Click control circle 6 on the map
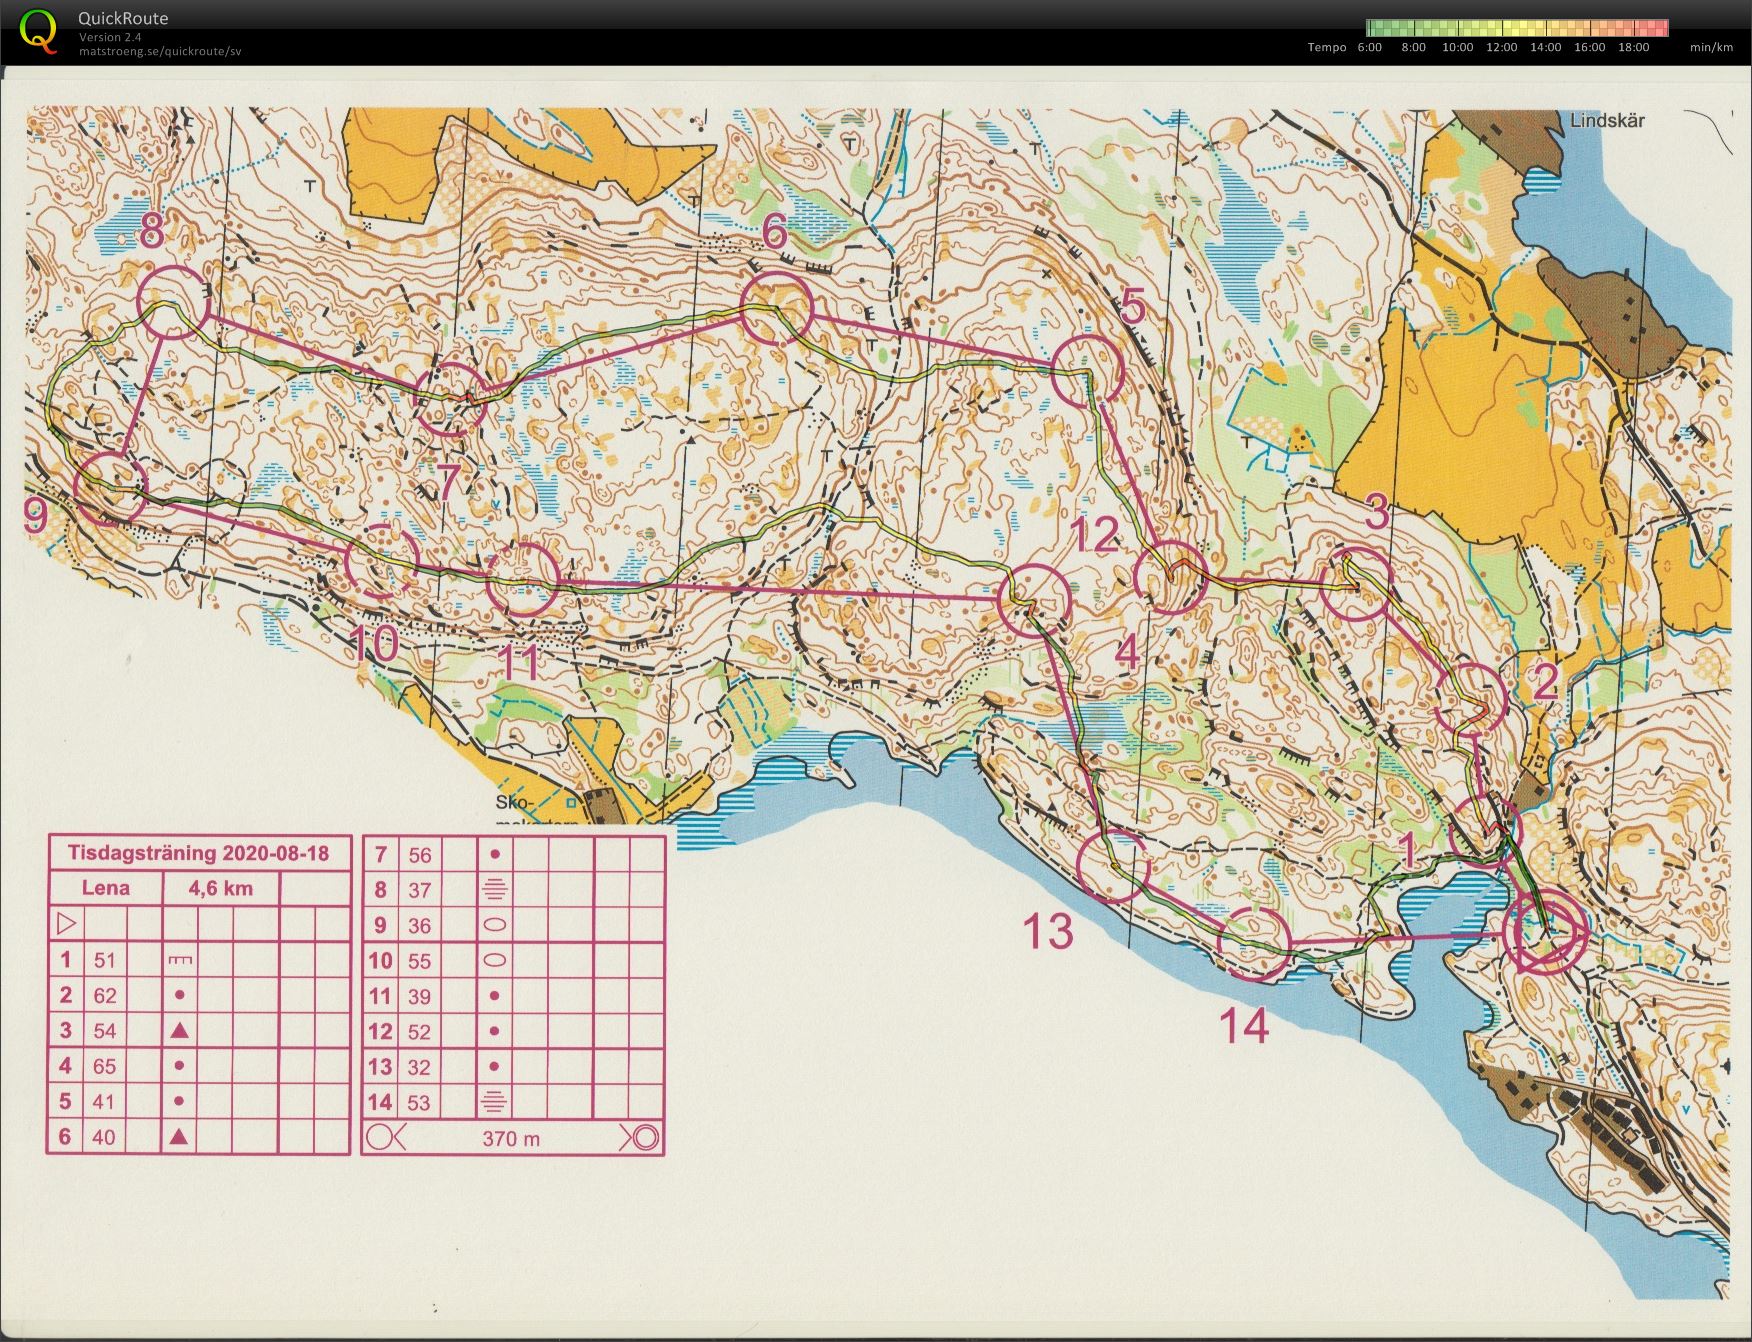 coord(776,309)
